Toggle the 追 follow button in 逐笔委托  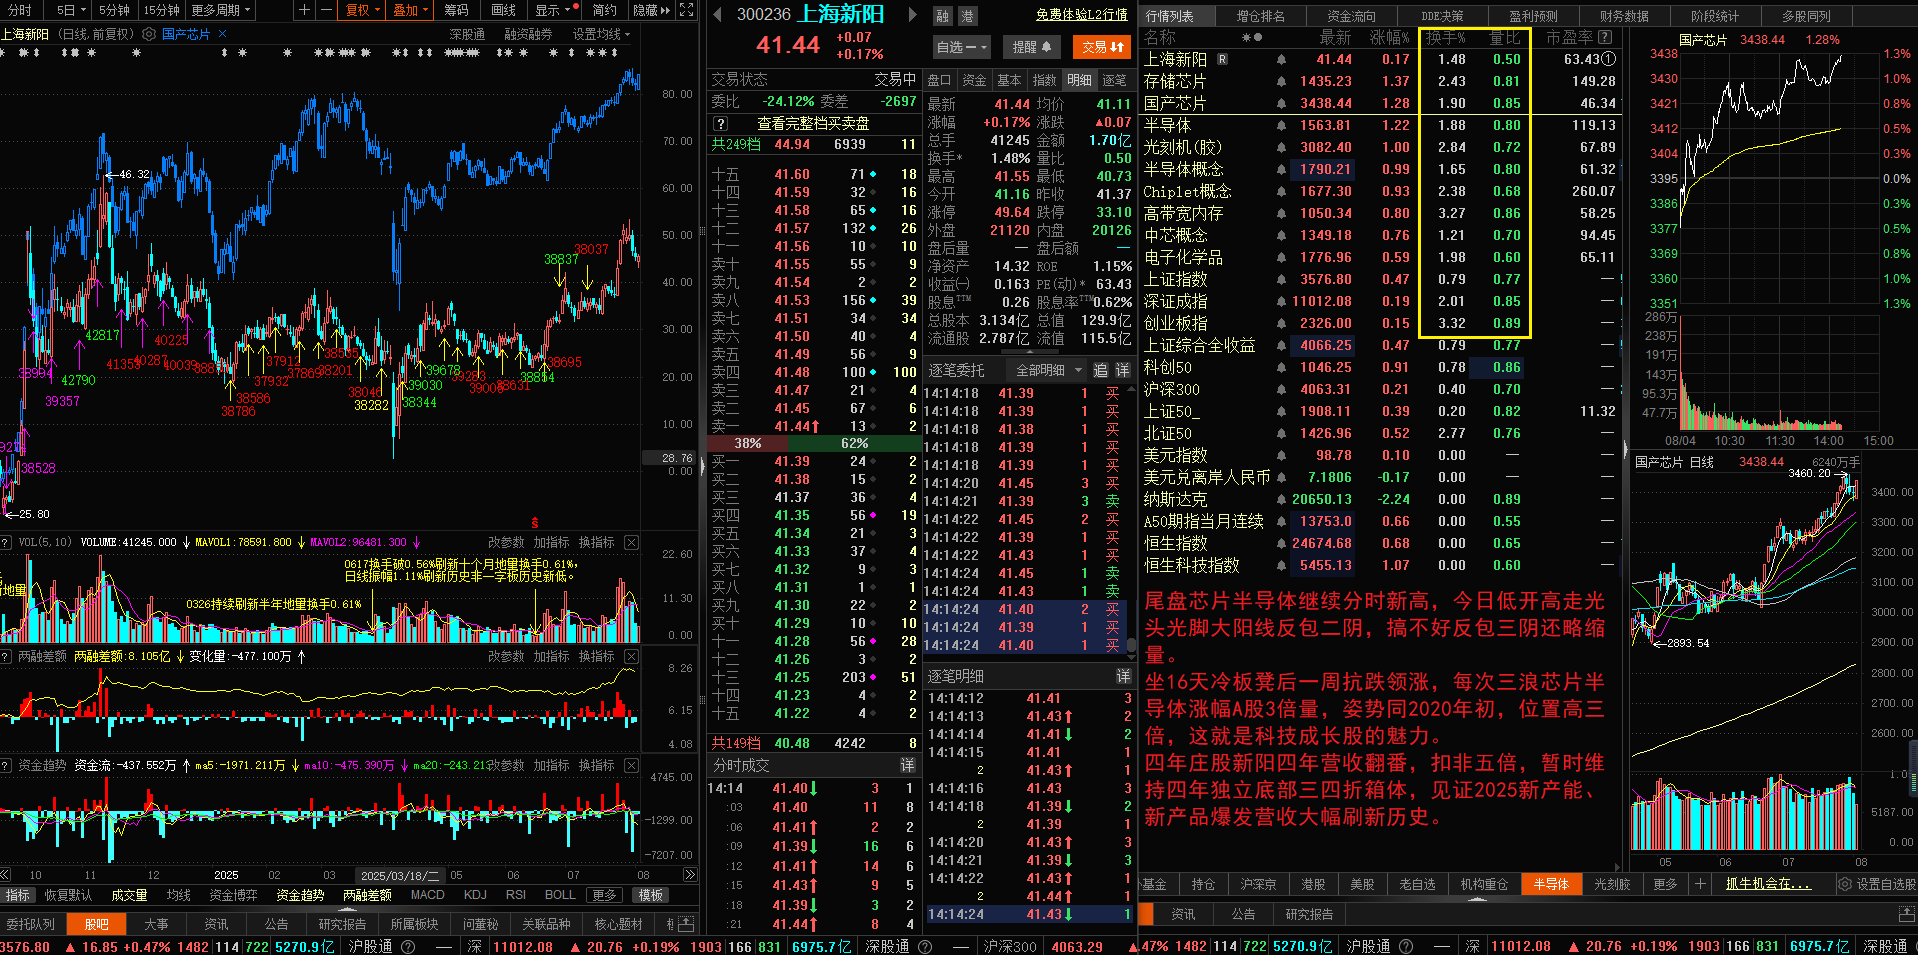click(x=1100, y=370)
